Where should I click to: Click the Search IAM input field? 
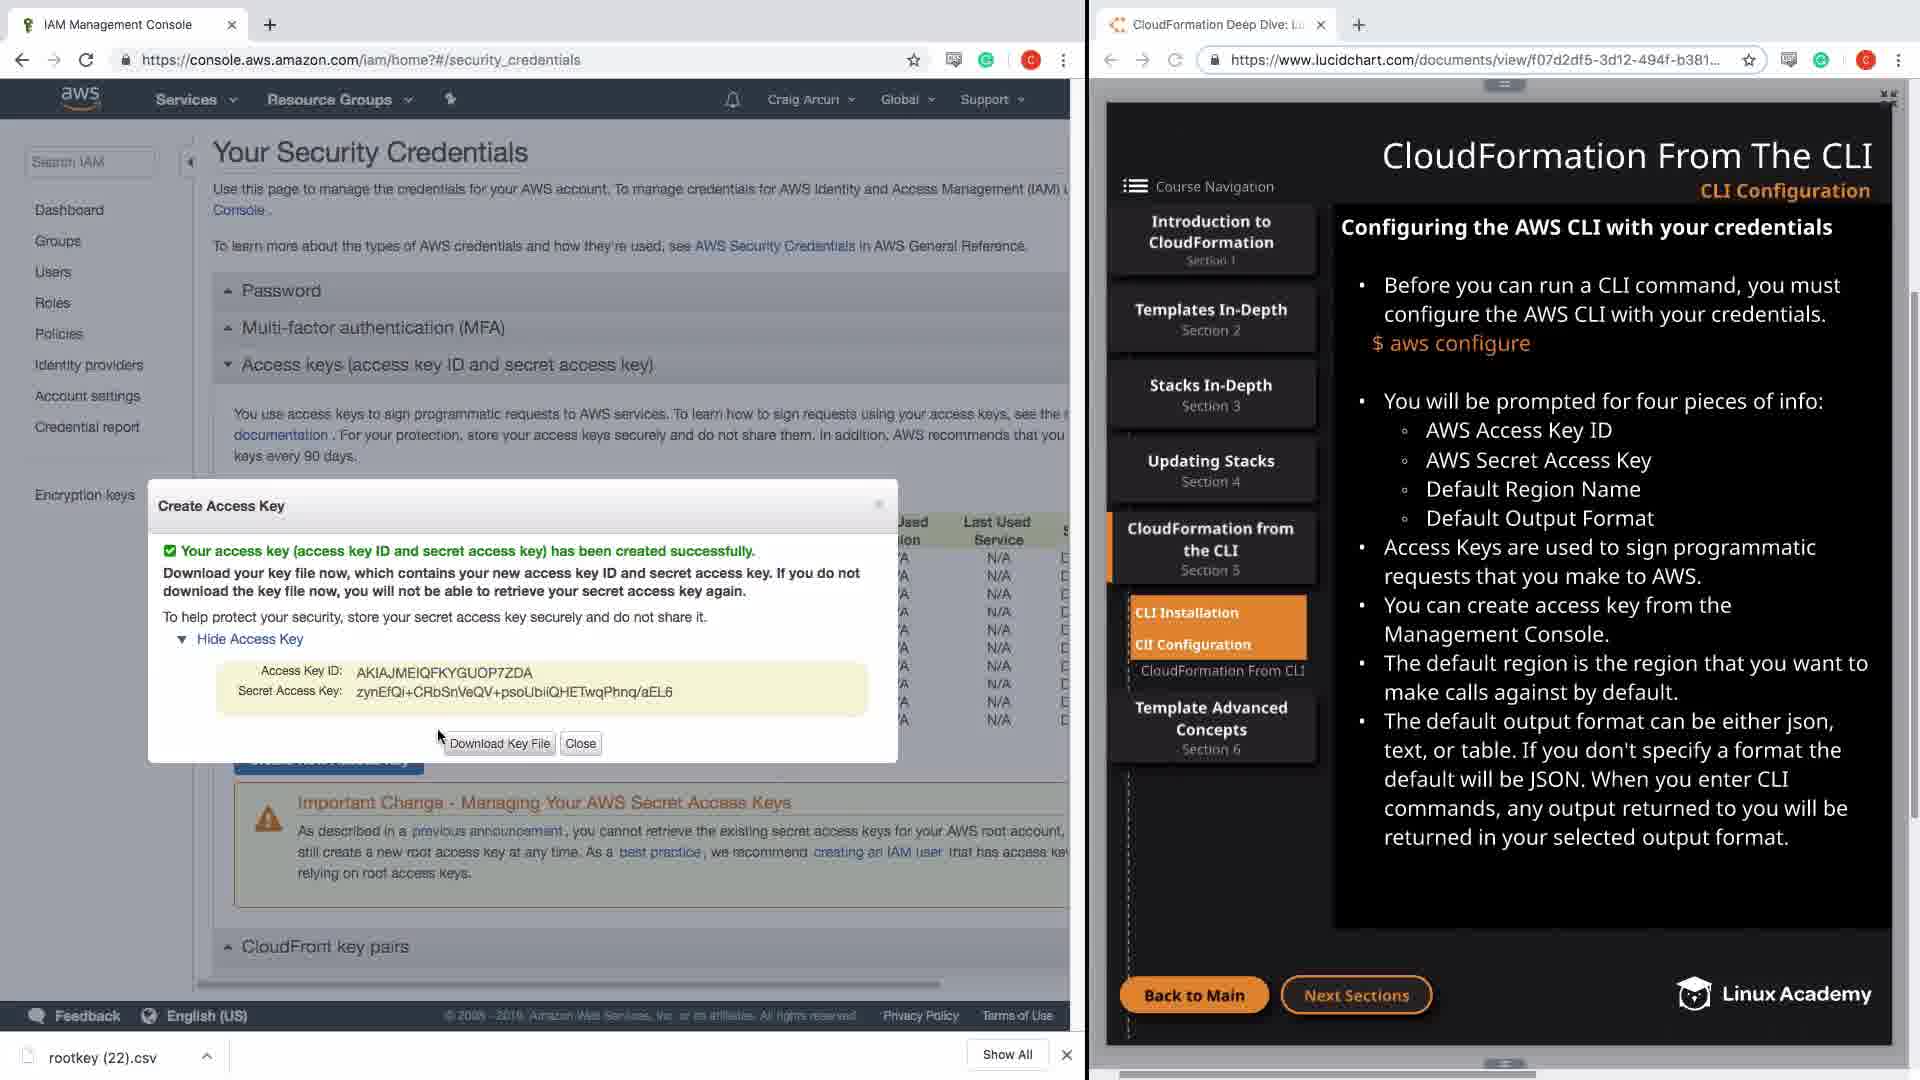pos(90,162)
